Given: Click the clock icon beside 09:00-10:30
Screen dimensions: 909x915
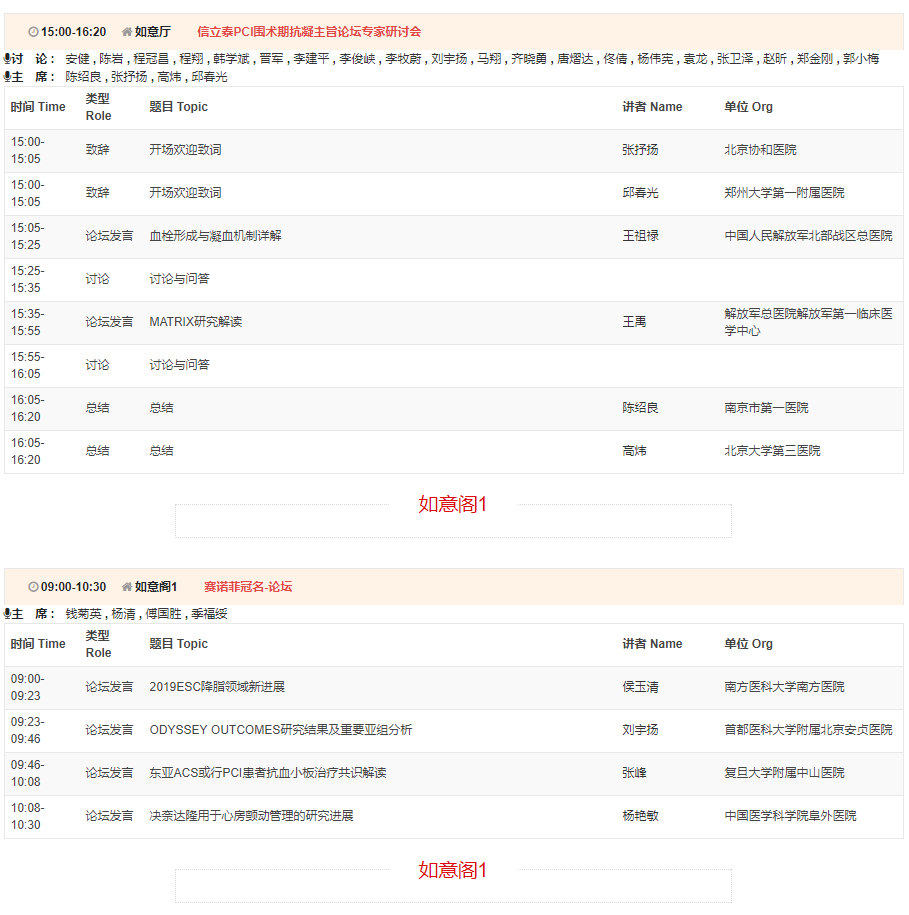Looking at the screenshot, I should coord(33,586).
